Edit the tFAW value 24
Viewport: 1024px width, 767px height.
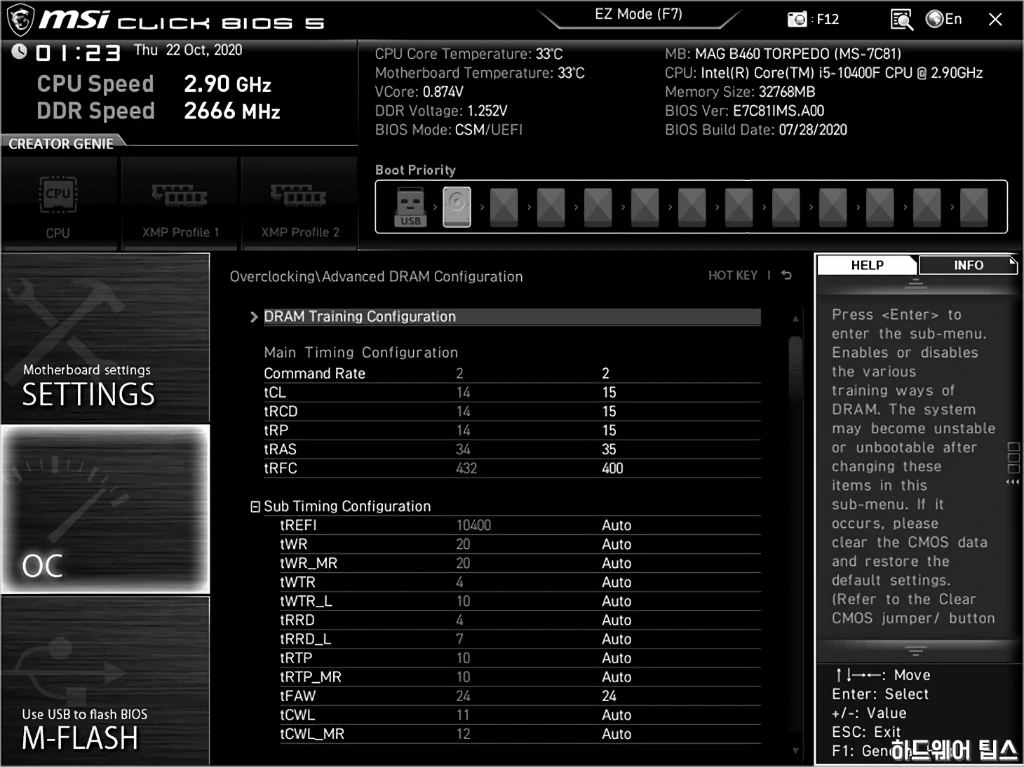[609, 696]
